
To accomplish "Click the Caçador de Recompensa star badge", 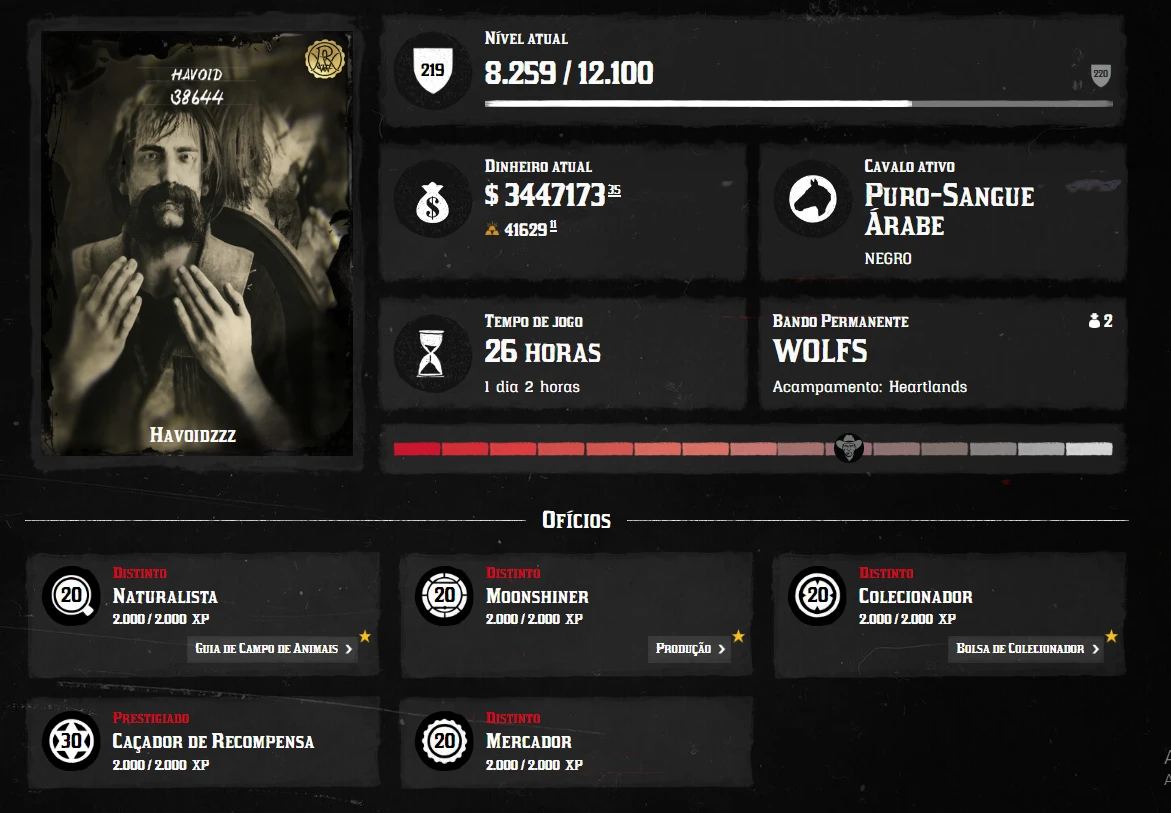I will click(71, 741).
